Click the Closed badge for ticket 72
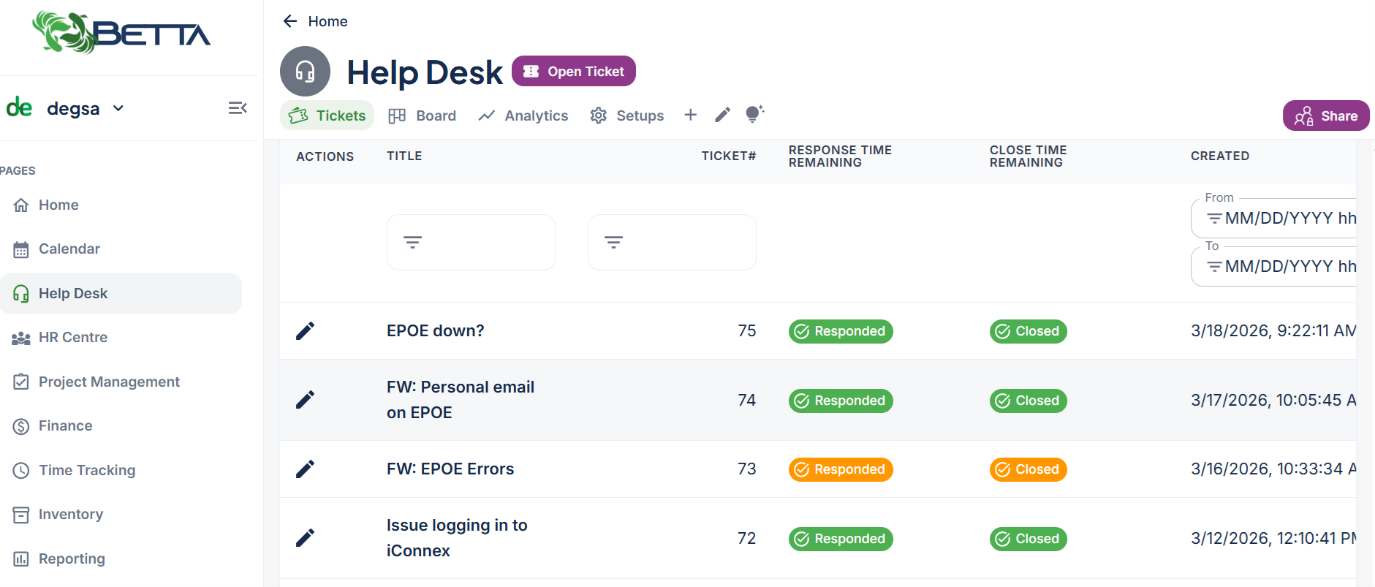The width and height of the screenshot is (1375, 587). pyautogui.click(x=1028, y=538)
